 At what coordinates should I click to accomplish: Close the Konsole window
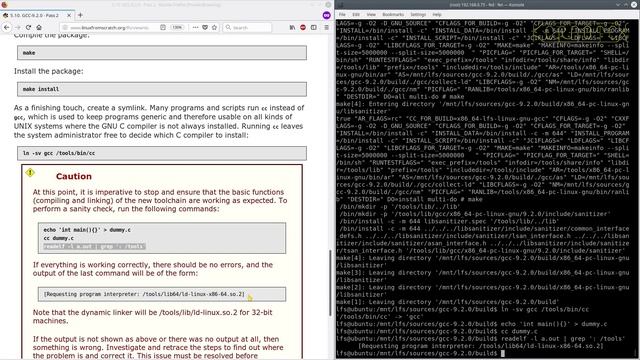[x=635, y=4]
